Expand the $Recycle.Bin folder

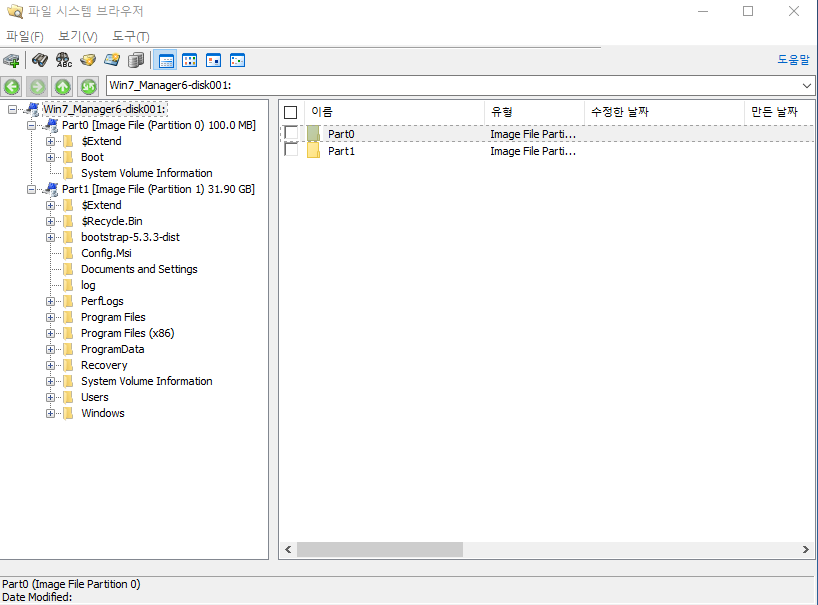click(50, 222)
